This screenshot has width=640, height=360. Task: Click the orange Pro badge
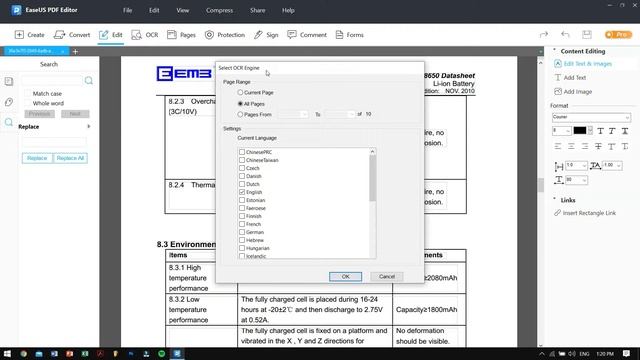click(x=618, y=35)
